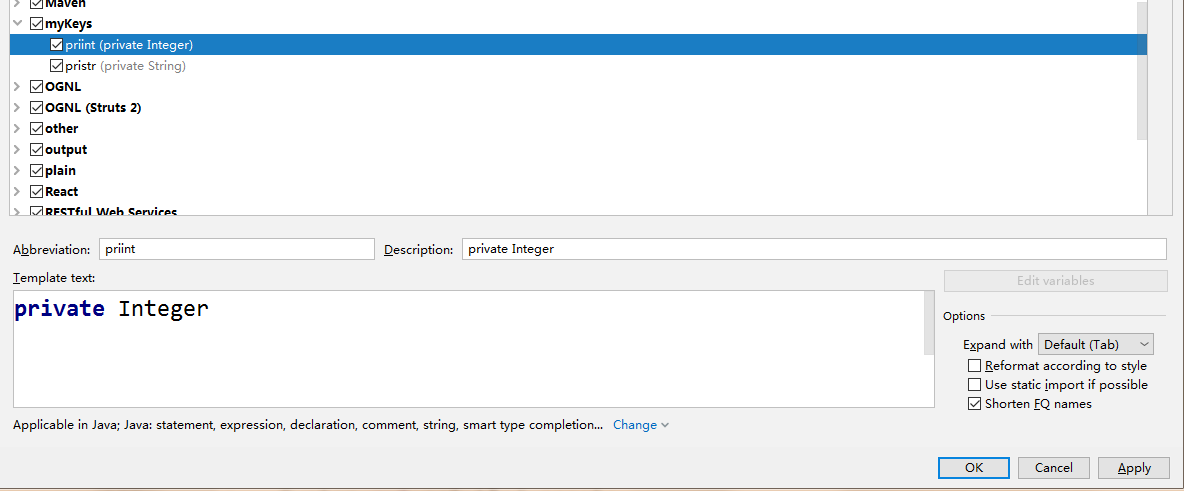Image resolution: width=1184 pixels, height=491 pixels.
Task: Disable Shorten FQ names option
Action: (x=974, y=404)
